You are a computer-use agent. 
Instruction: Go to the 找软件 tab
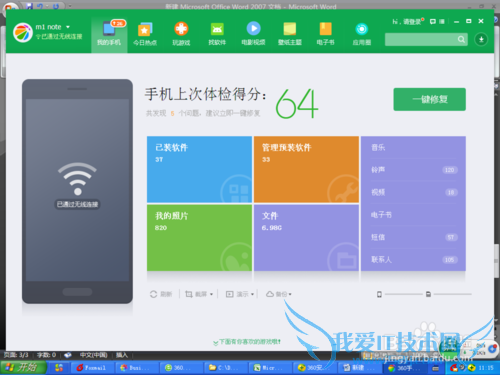[x=217, y=34]
